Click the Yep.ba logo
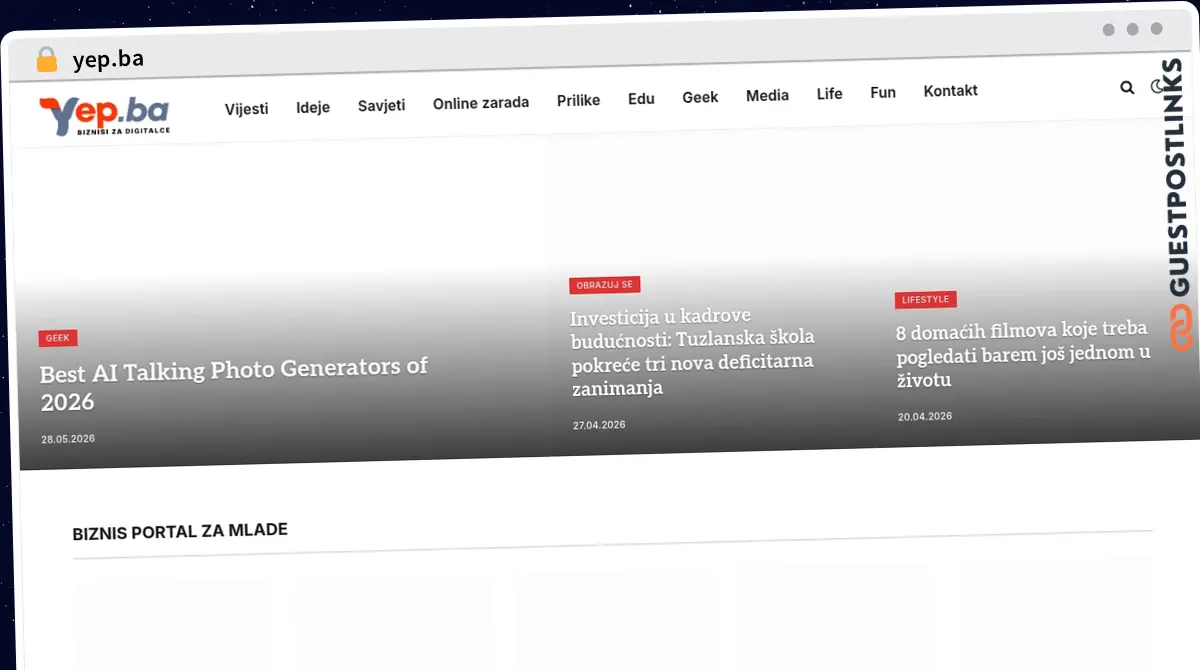The image size is (1200, 670). (x=104, y=116)
